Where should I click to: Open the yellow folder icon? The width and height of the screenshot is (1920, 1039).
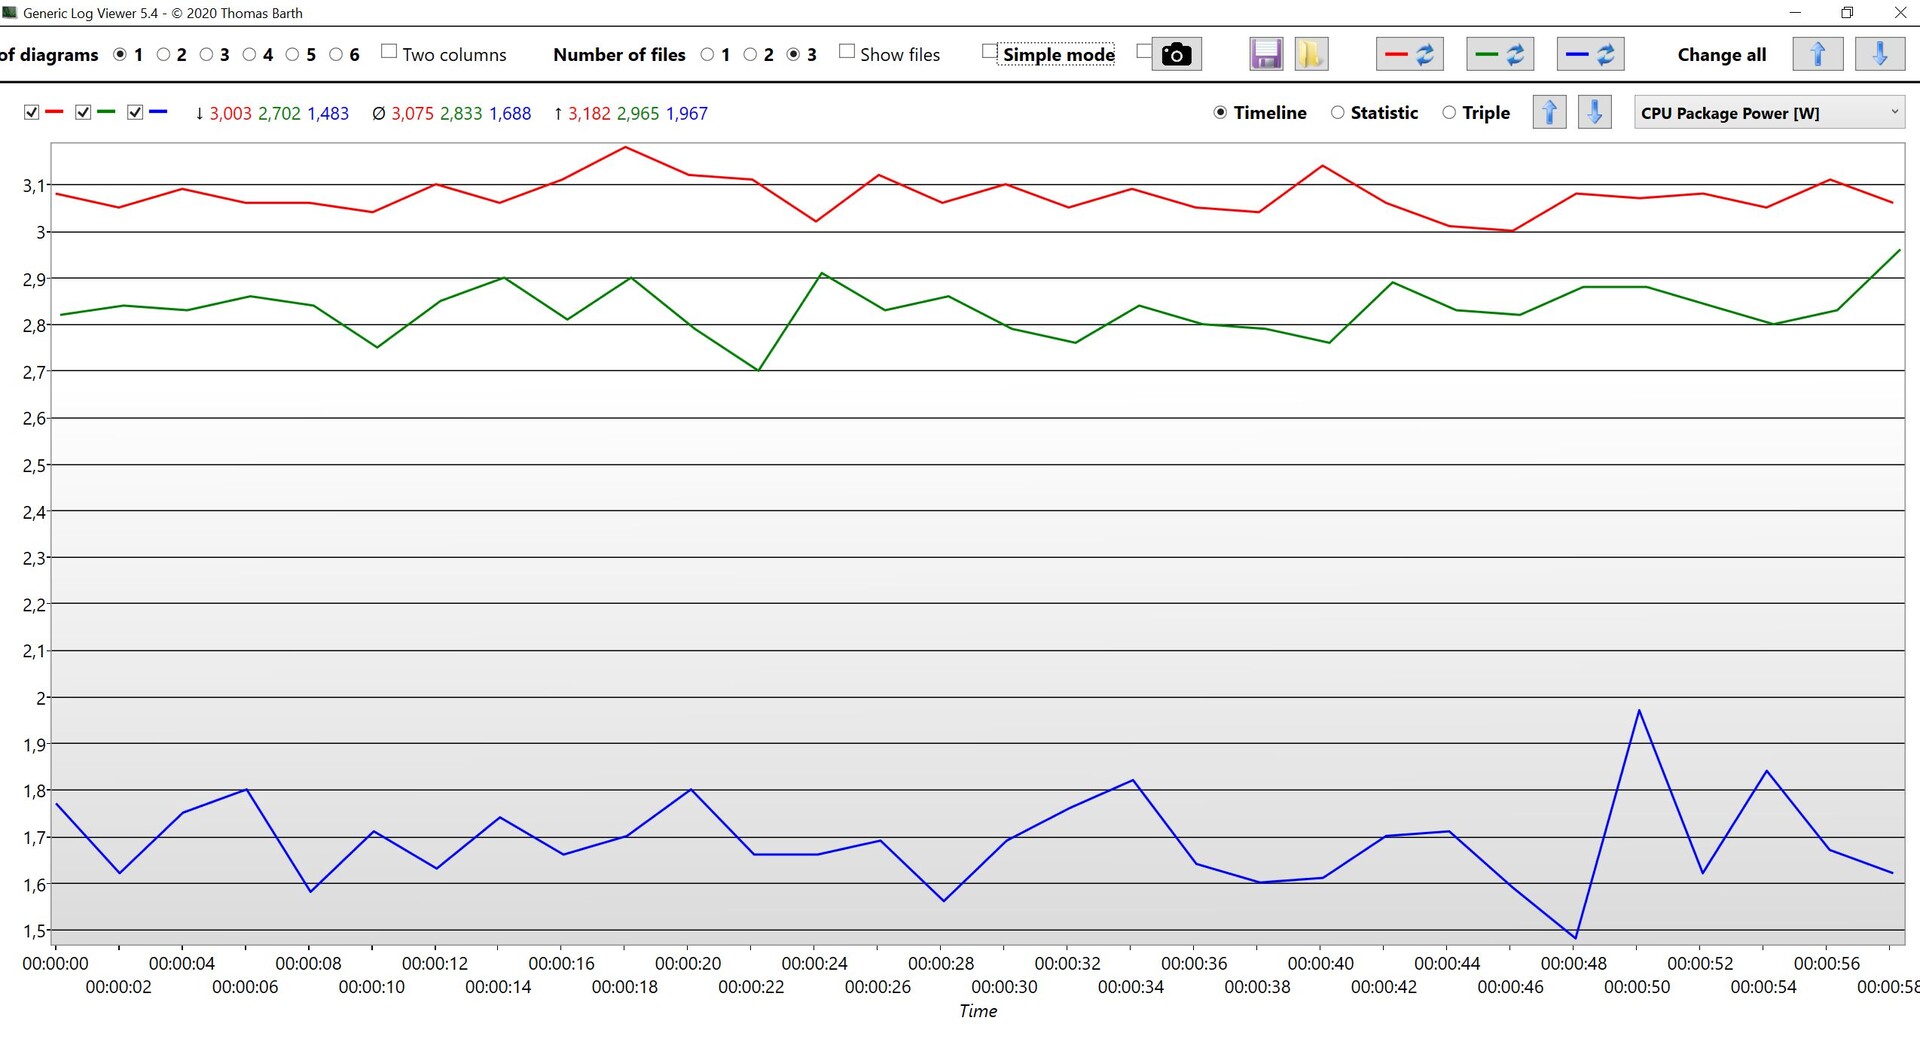(1310, 54)
